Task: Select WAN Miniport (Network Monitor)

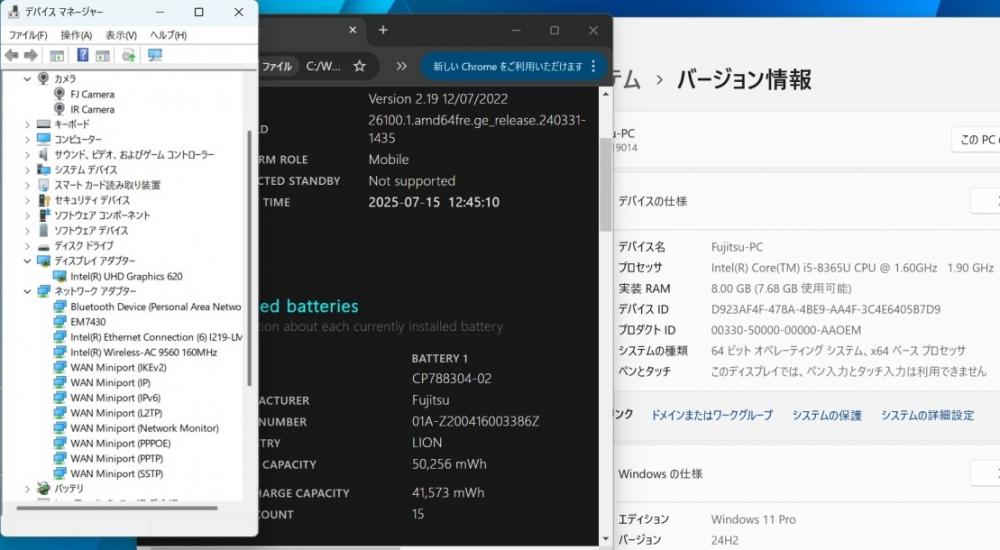Action: click(144, 428)
